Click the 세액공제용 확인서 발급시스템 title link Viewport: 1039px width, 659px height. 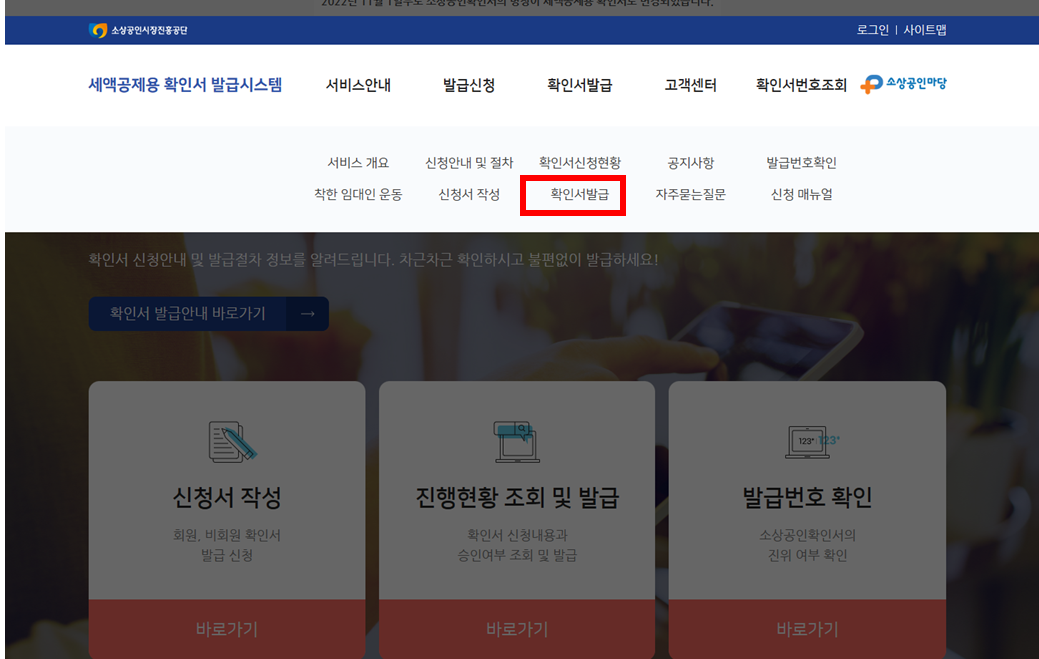185,85
